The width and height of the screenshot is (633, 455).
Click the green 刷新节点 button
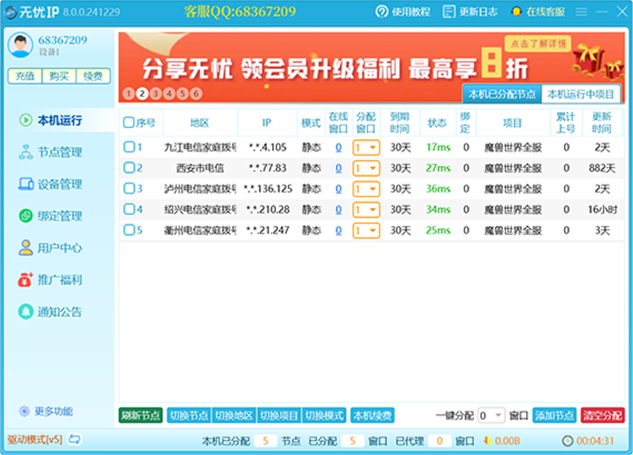(x=140, y=415)
